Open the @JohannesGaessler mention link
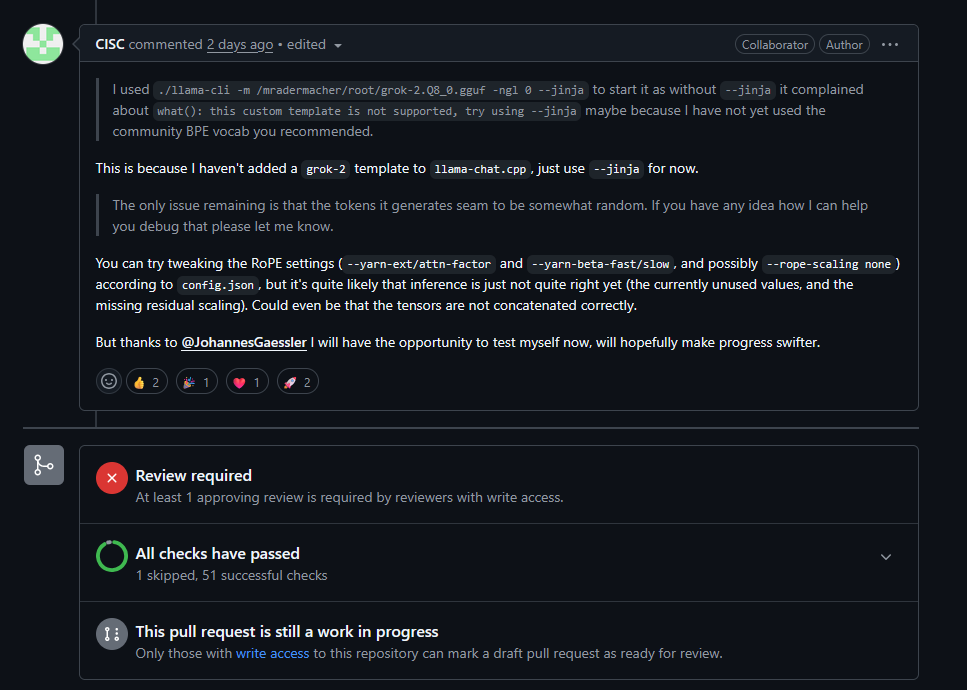 244,342
